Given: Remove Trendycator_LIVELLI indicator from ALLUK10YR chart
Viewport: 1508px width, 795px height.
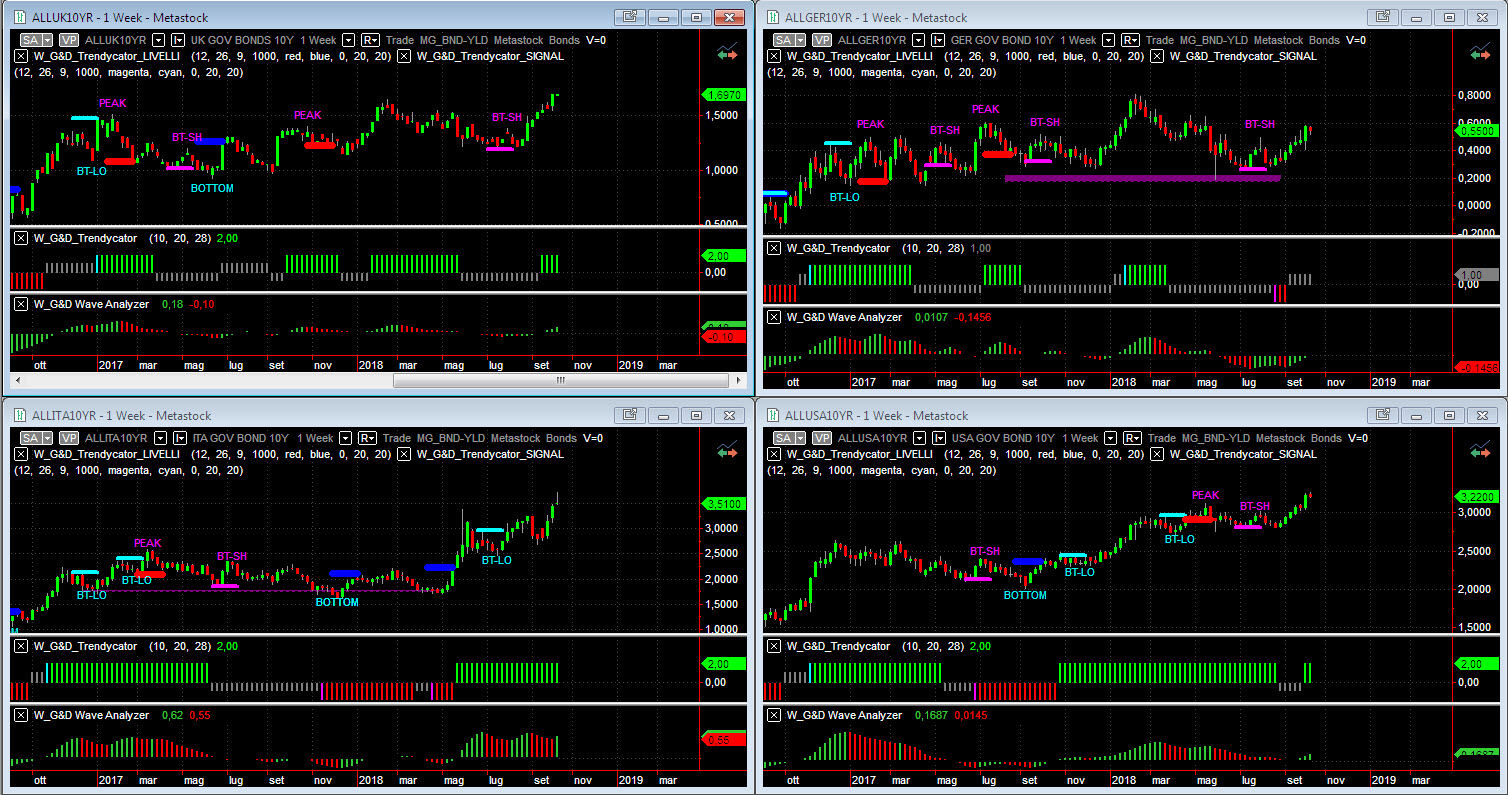Looking at the screenshot, I should (x=21, y=56).
